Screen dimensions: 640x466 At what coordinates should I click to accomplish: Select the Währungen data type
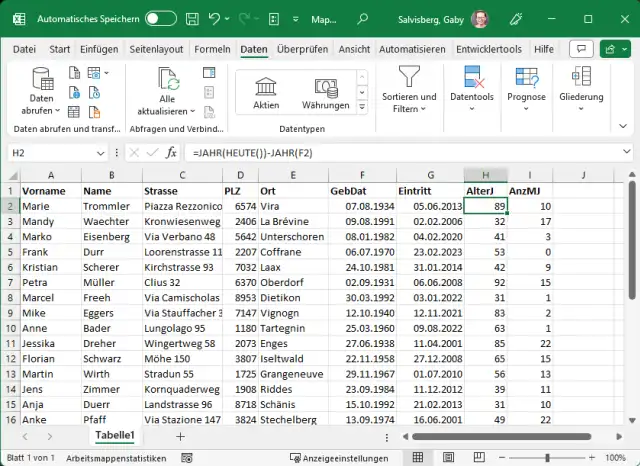click(x=326, y=93)
